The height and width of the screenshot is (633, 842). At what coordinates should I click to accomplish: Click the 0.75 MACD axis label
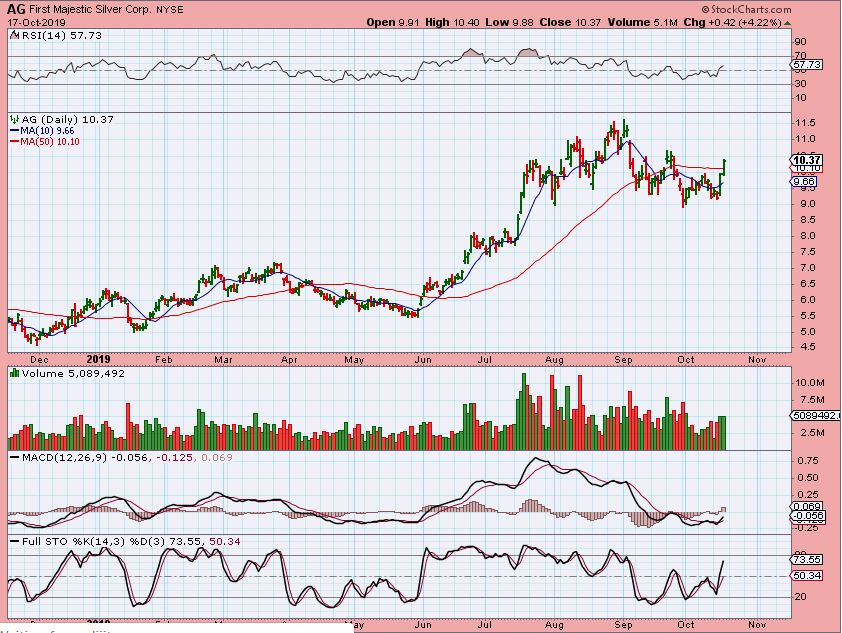pyautogui.click(x=808, y=461)
